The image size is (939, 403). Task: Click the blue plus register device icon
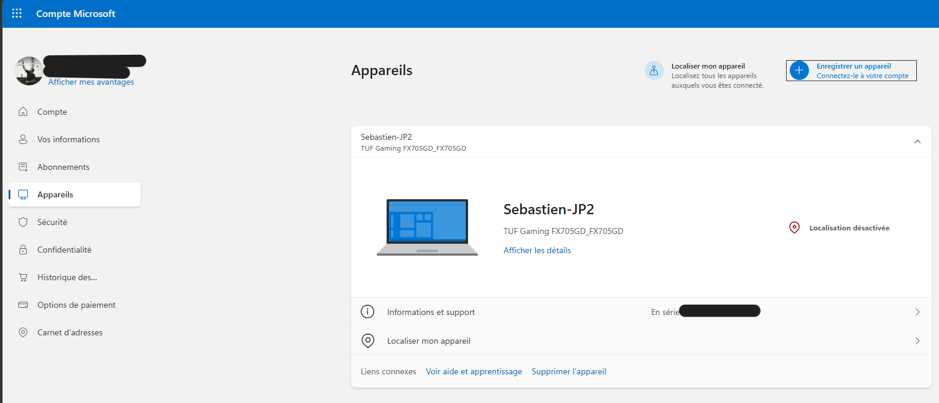click(799, 71)
